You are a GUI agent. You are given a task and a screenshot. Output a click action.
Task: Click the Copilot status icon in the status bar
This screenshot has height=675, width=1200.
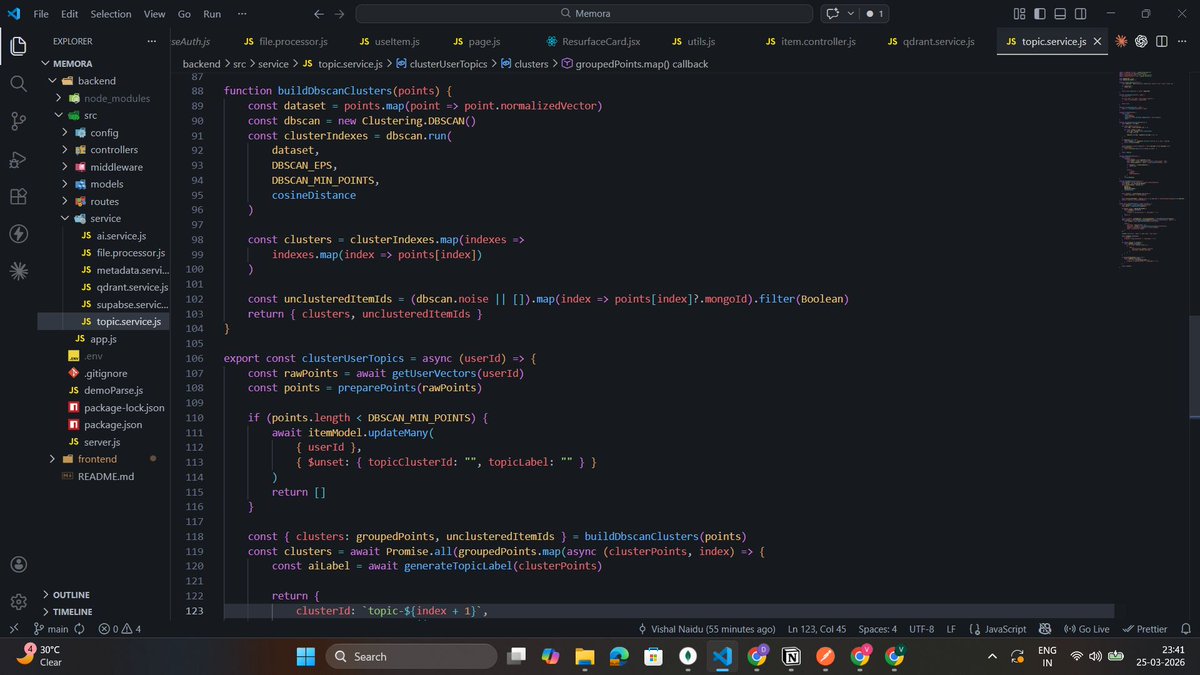1044,629
